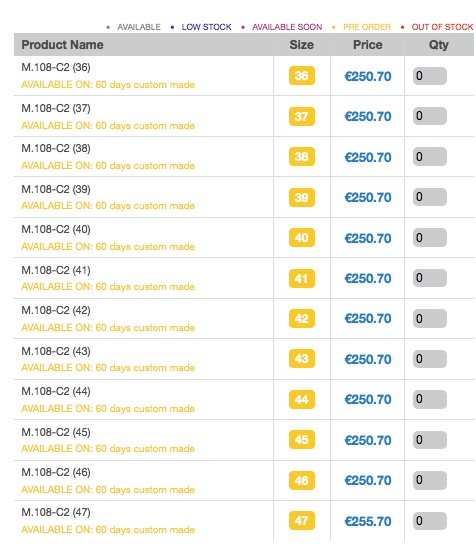Focus quantity input for size 47
The image size is (476, 547).
point(430,520)
